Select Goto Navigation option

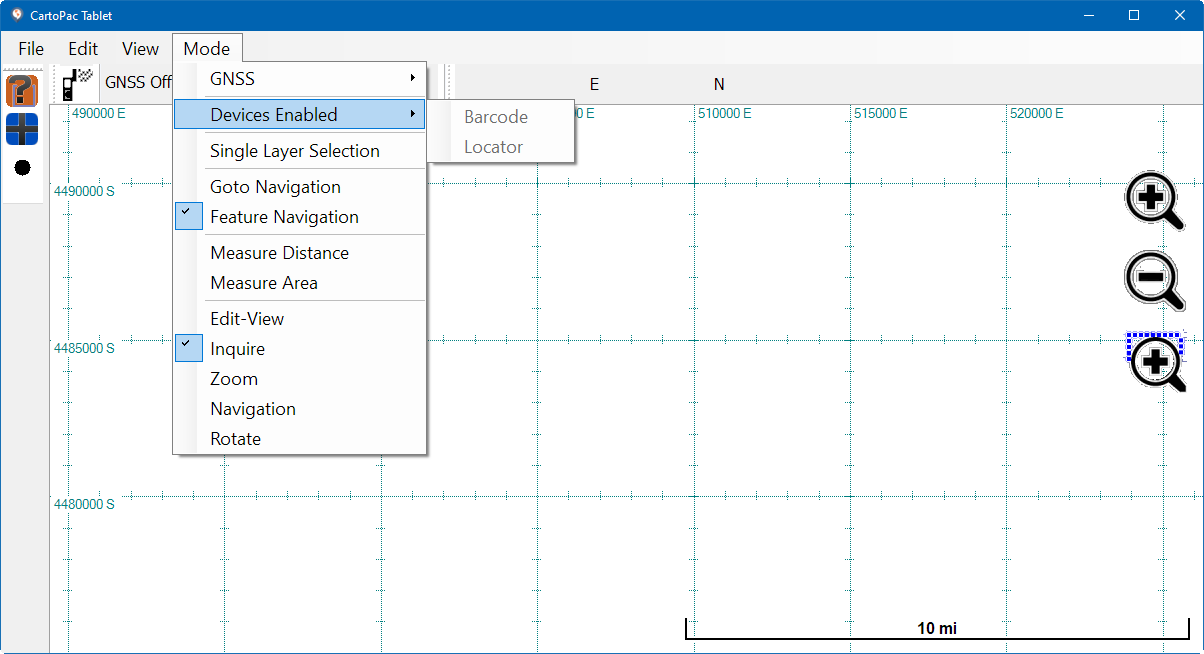275,187
